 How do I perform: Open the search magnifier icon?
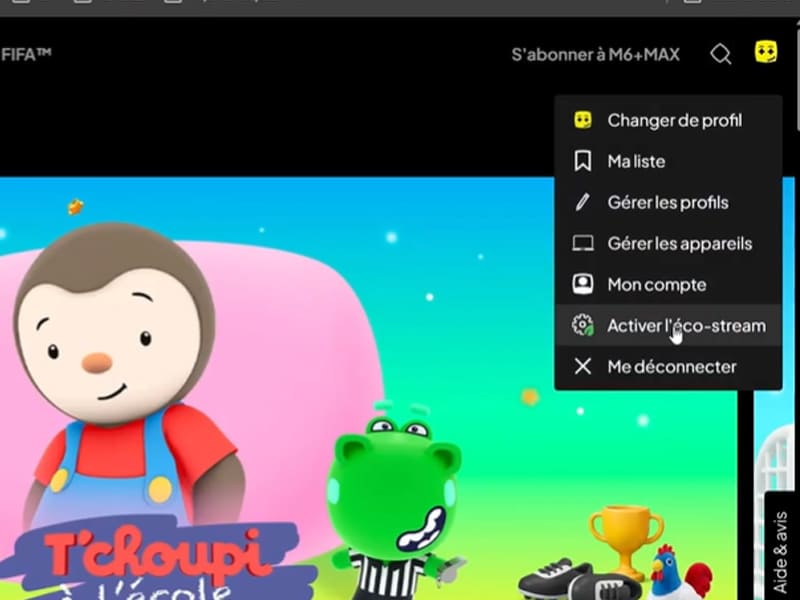(x=720, y=54)
